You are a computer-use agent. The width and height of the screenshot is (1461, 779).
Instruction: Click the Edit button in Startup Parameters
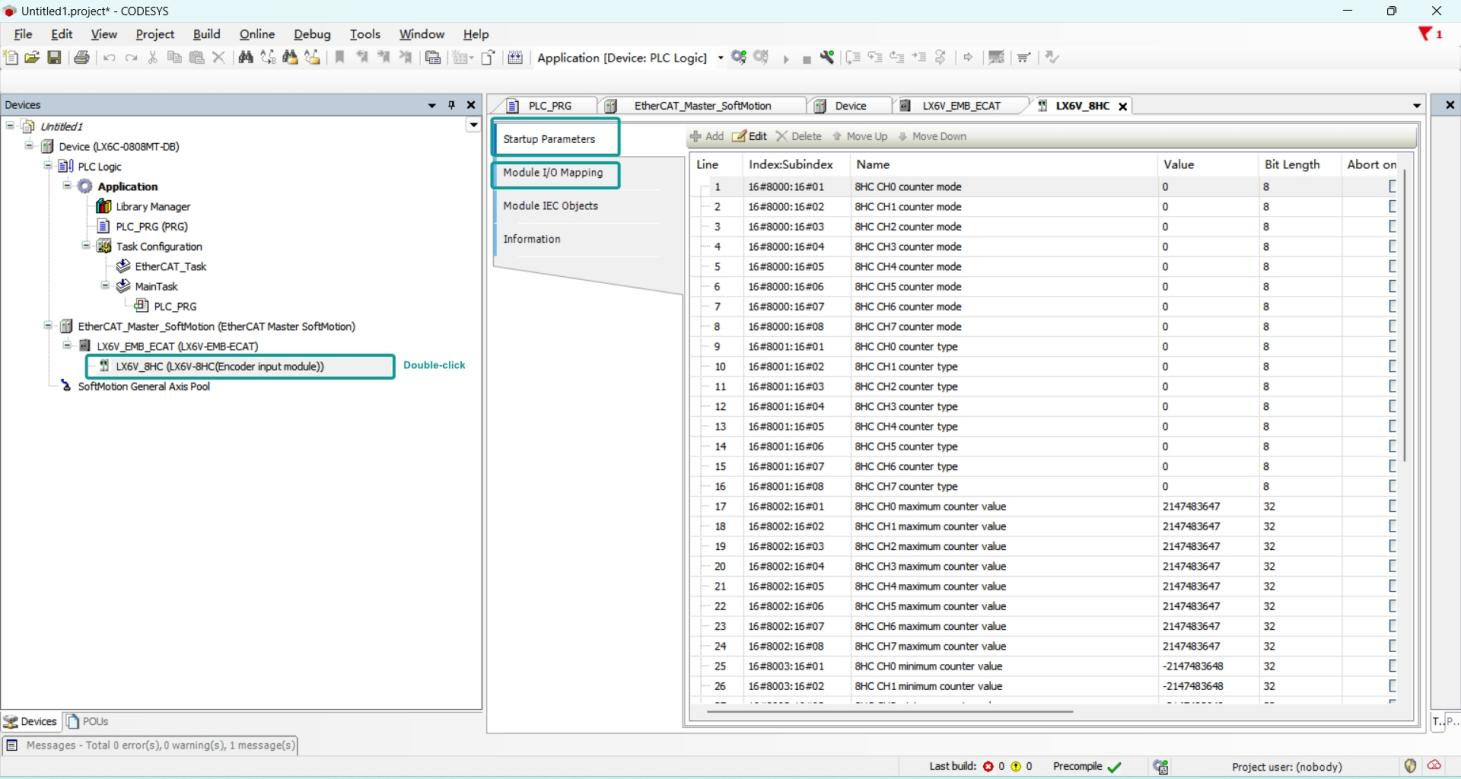click(x=750, y=136)
